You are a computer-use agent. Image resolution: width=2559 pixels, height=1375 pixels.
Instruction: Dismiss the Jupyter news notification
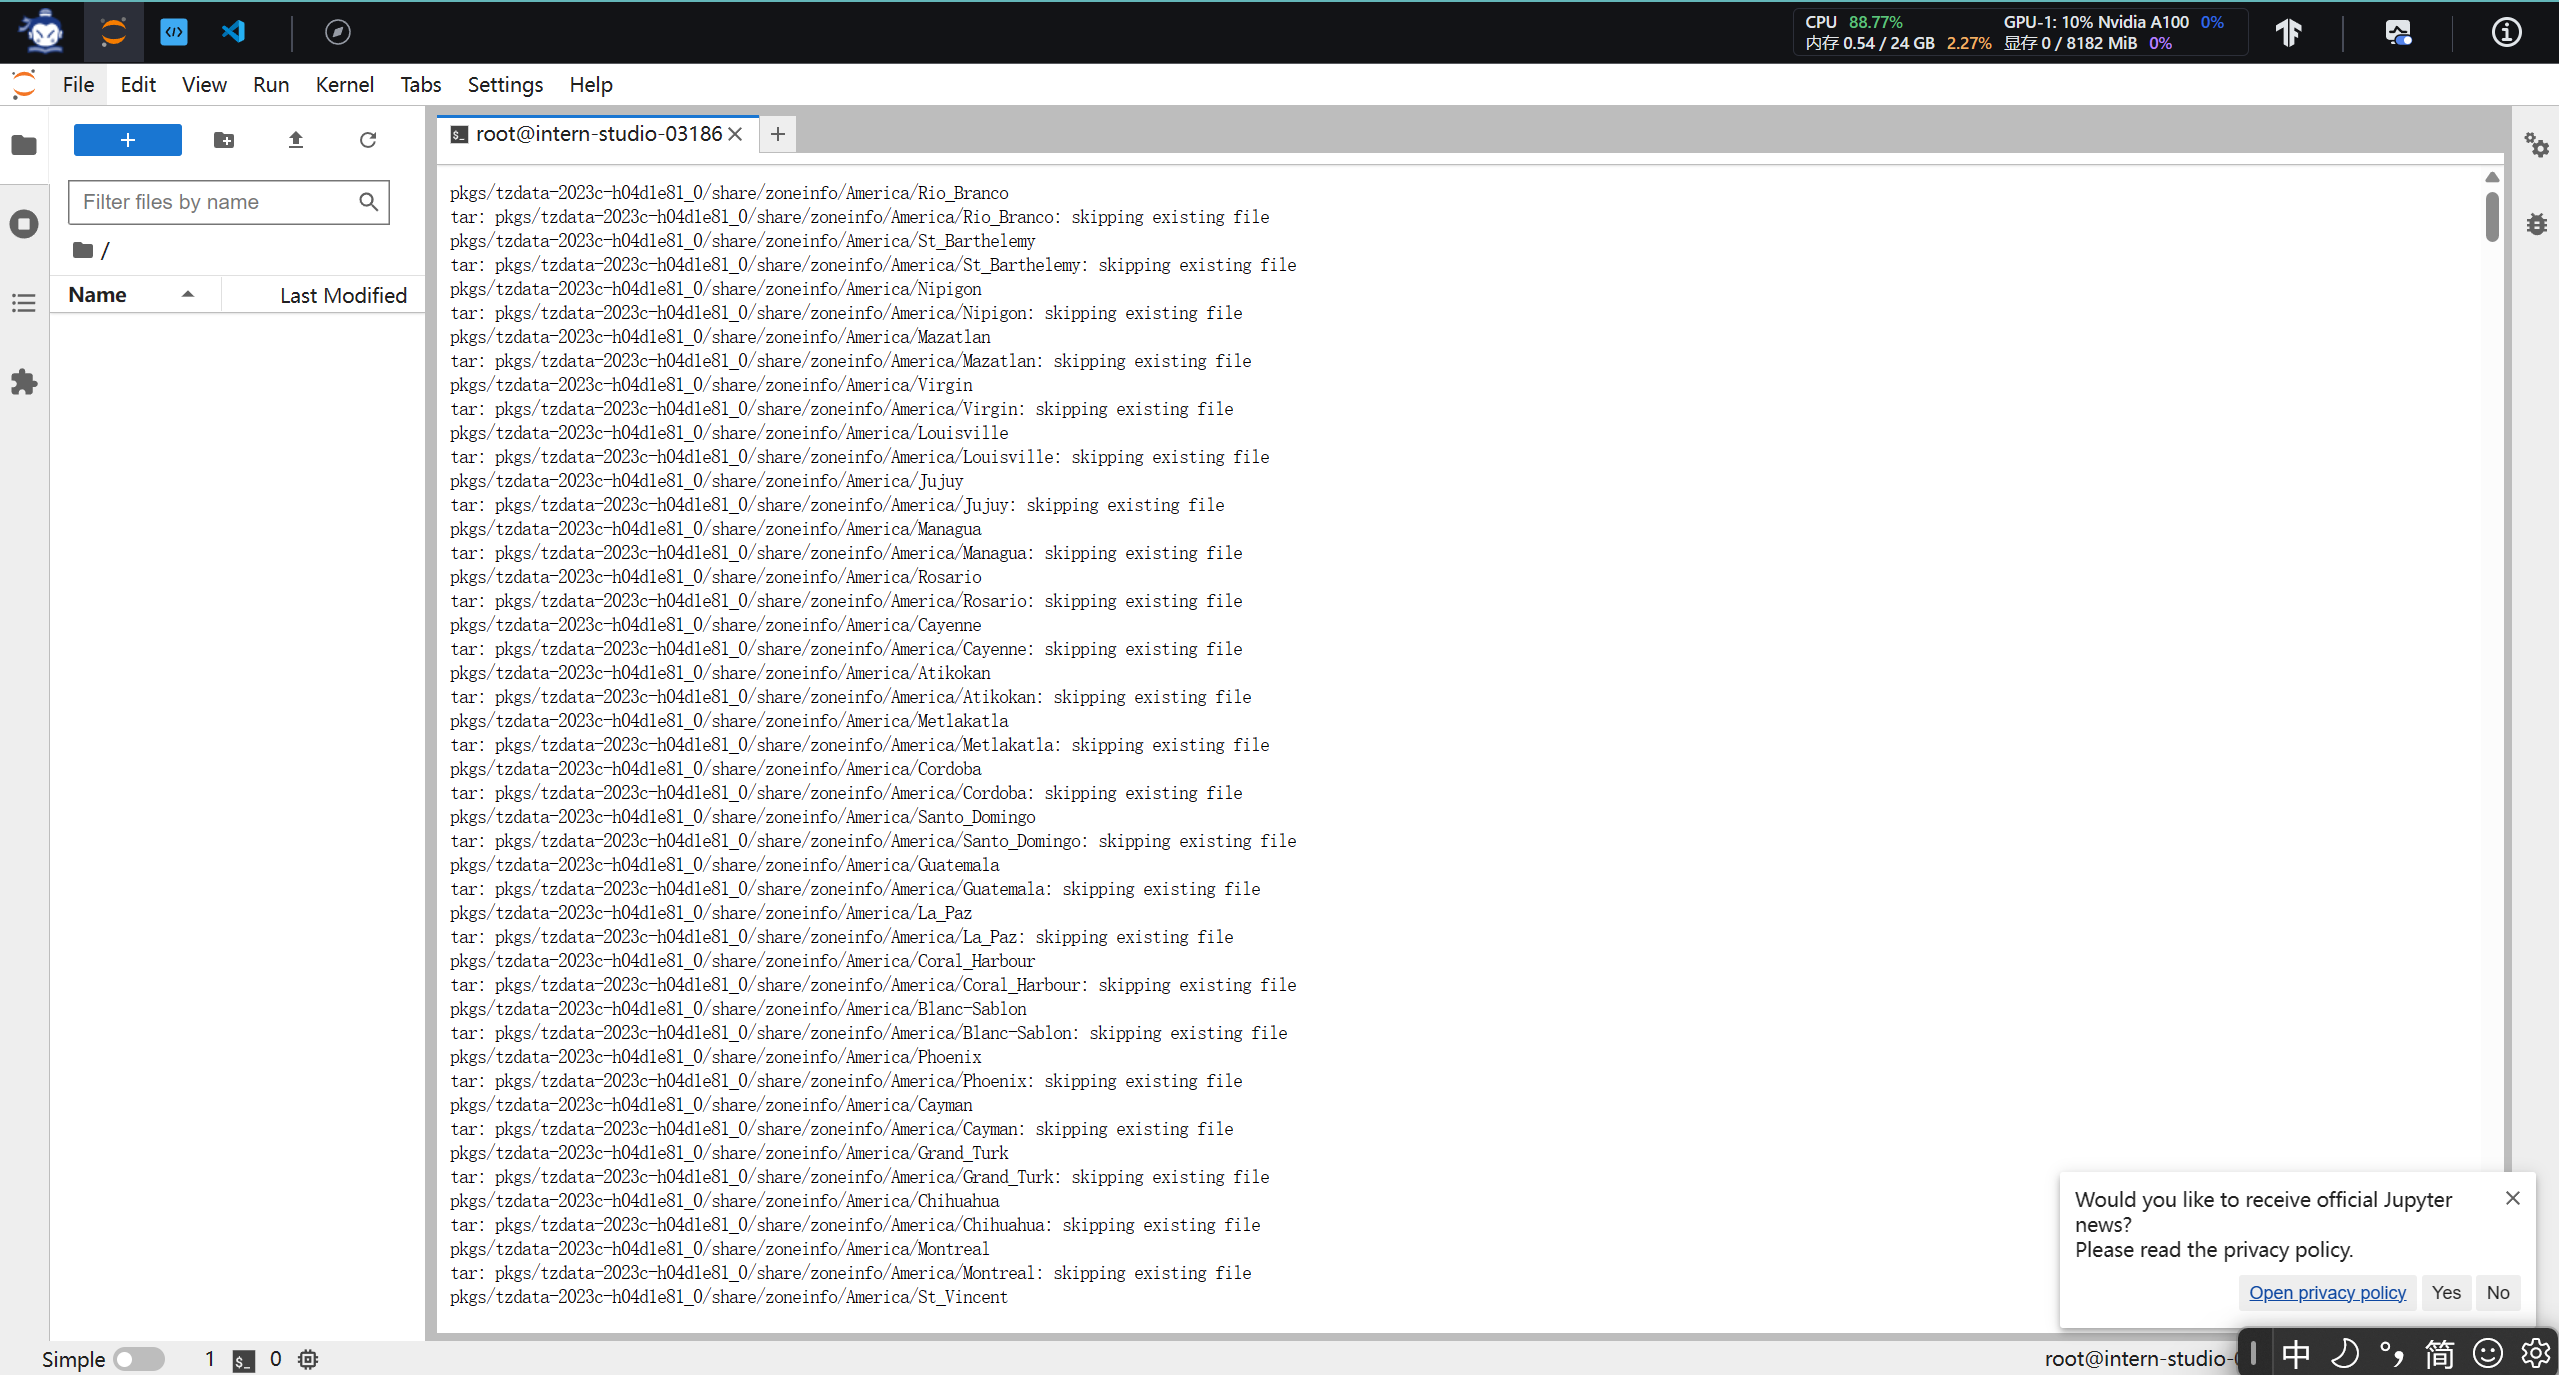[x=2513, y=1198]
